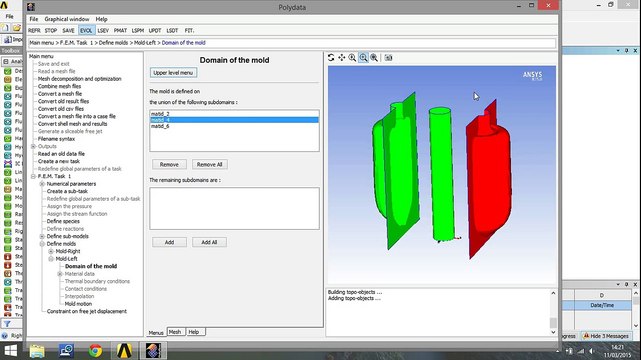Toggle the EVOL toolbar button
Image resolution: width=641 pixels, height=360 pixels.
(86, 31)
